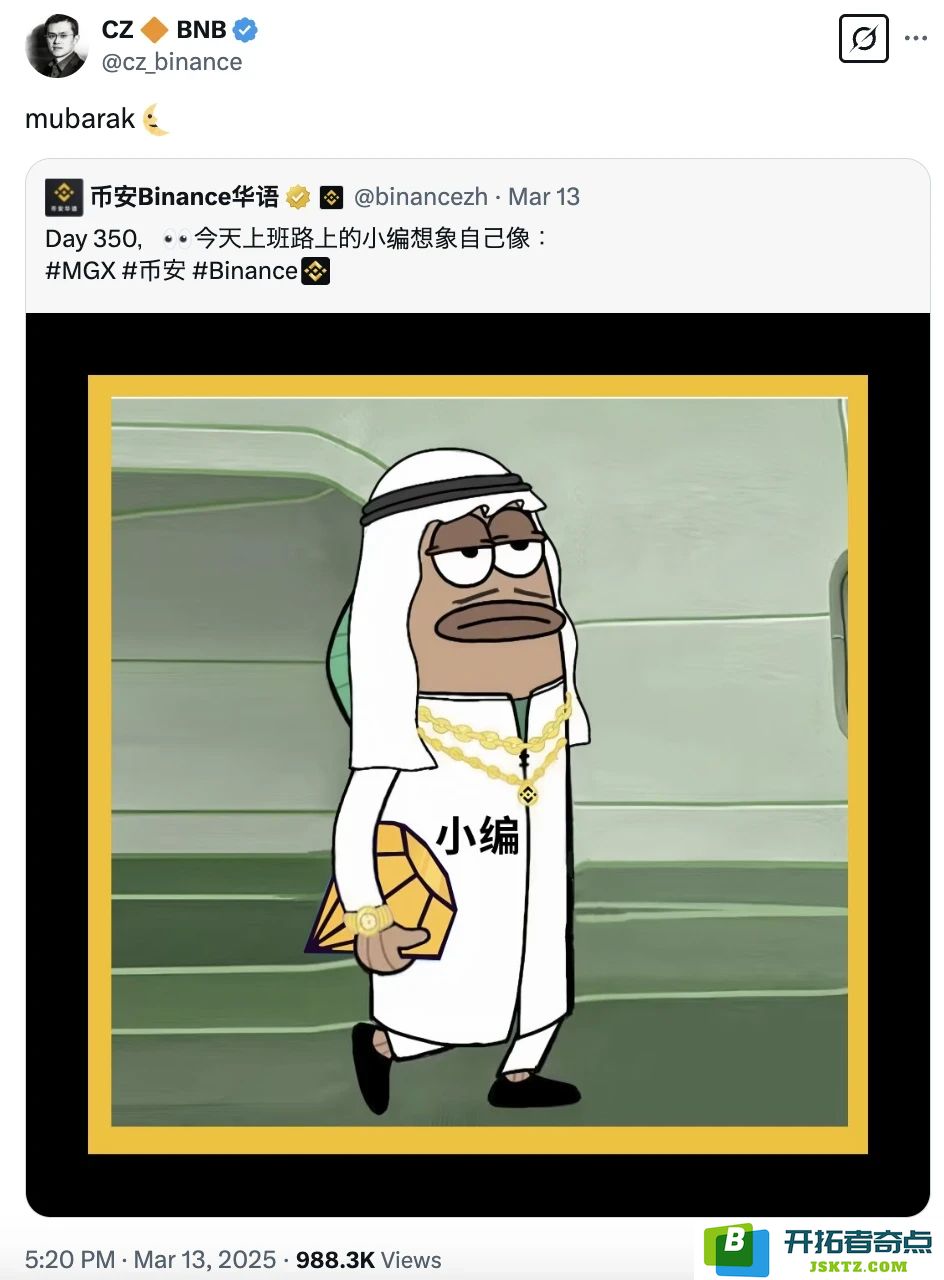This screenshot has width=944, height=1280.
Task: Open the Binance华语 square avatar logo
Action: tap(64, 197)
